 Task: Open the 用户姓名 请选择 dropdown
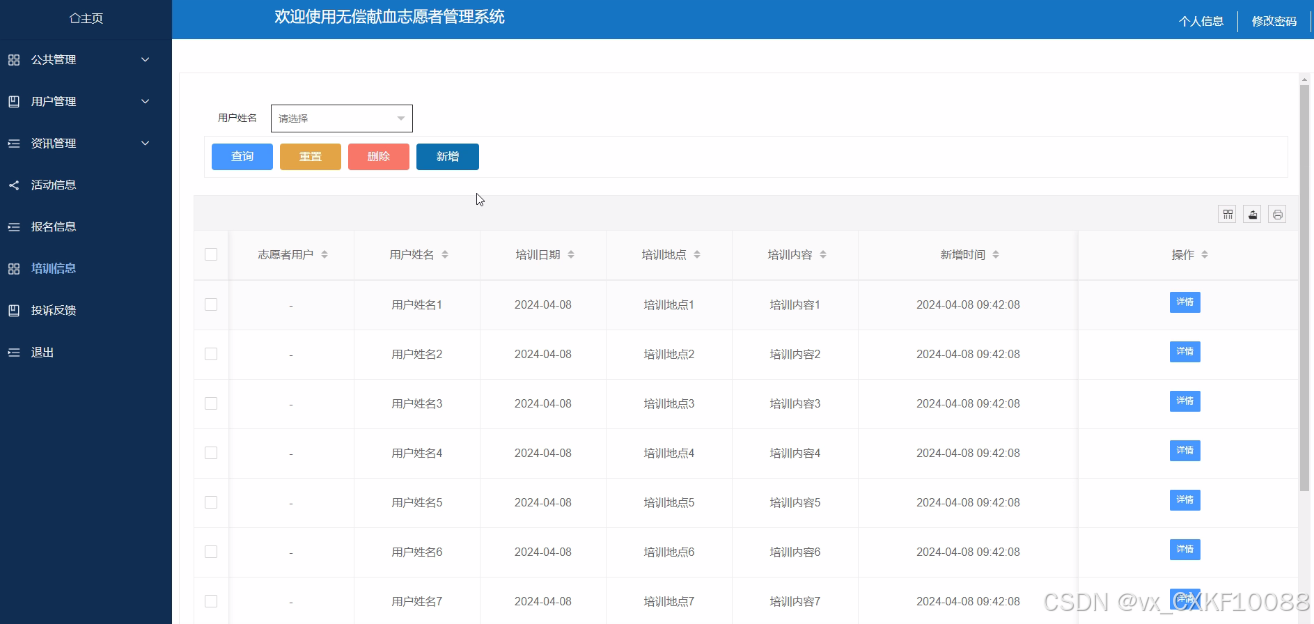342,118
